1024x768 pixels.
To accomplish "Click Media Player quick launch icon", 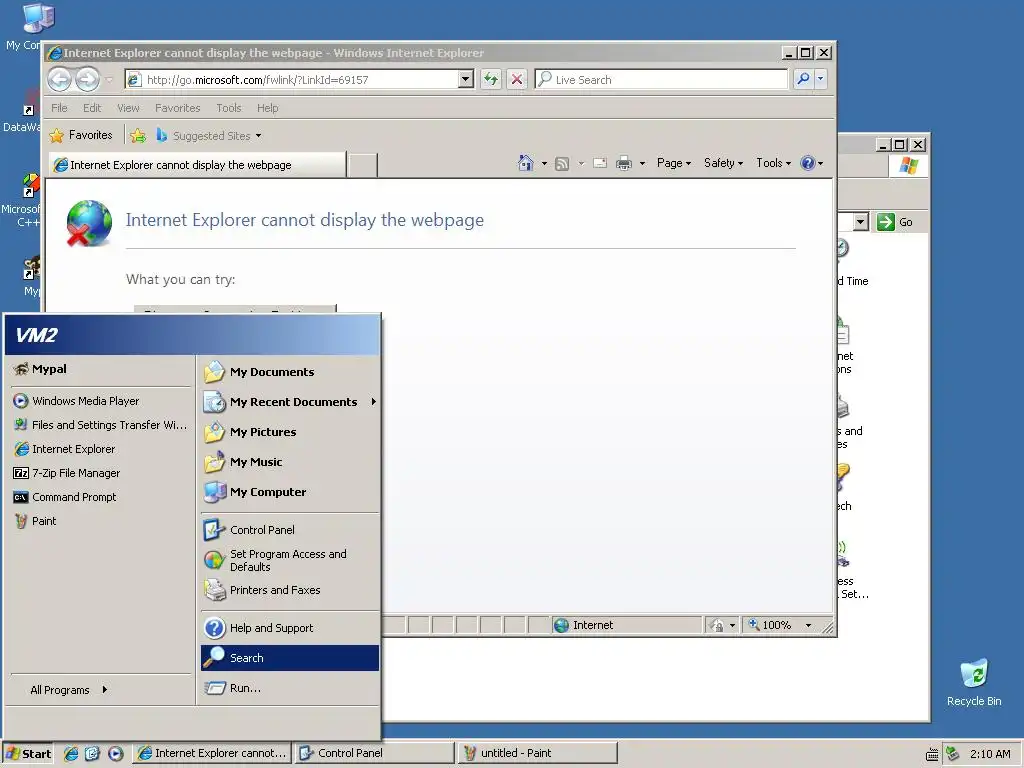I will [x=115, y=753].
